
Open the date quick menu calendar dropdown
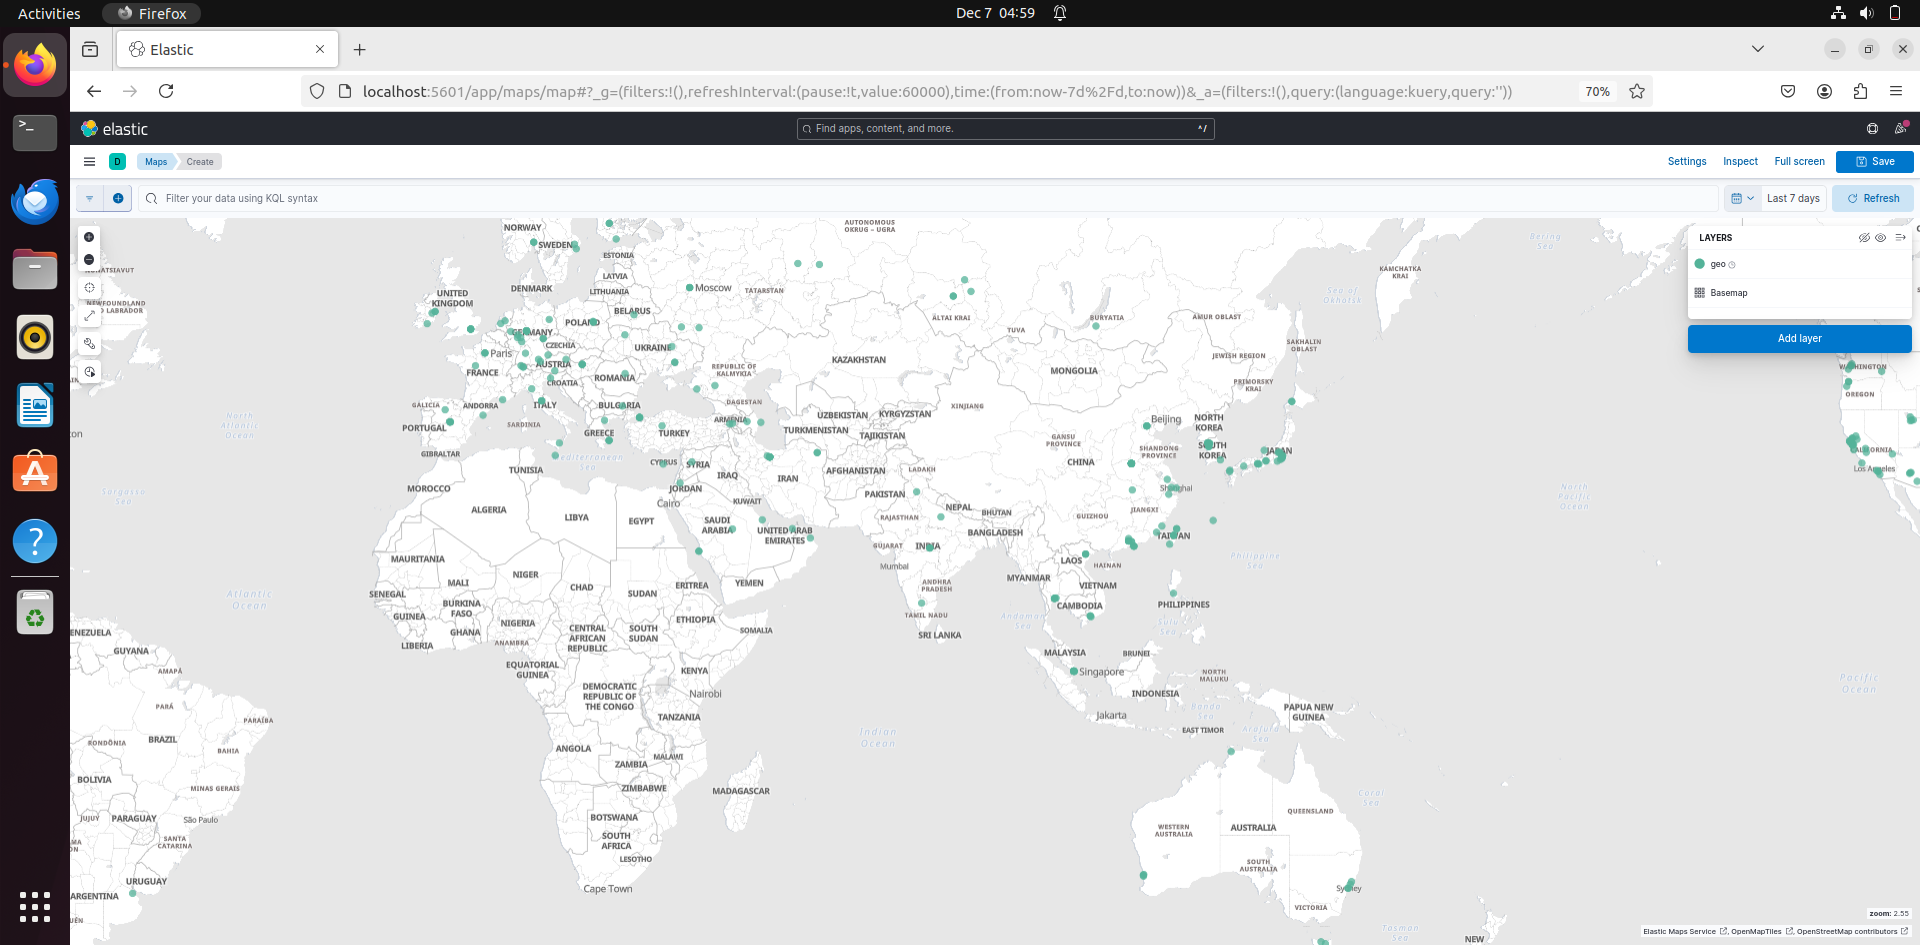1742,199
